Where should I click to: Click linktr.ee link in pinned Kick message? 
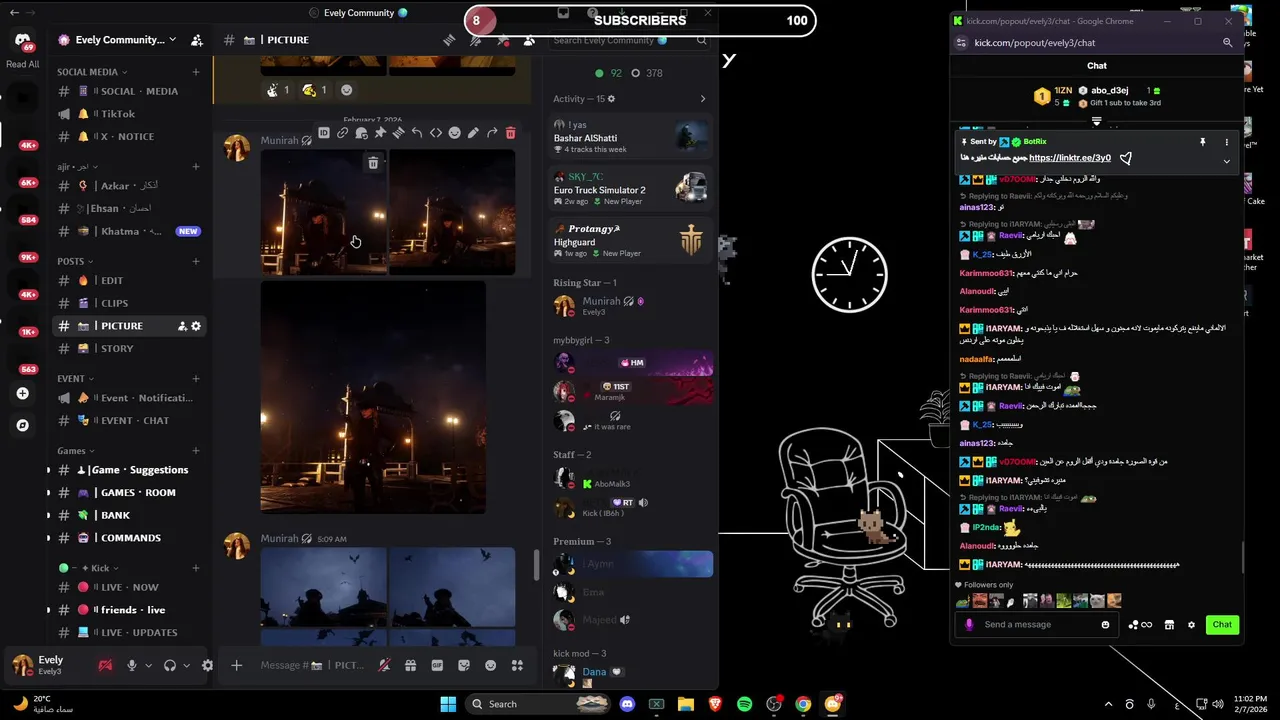tap(1070, 158)
